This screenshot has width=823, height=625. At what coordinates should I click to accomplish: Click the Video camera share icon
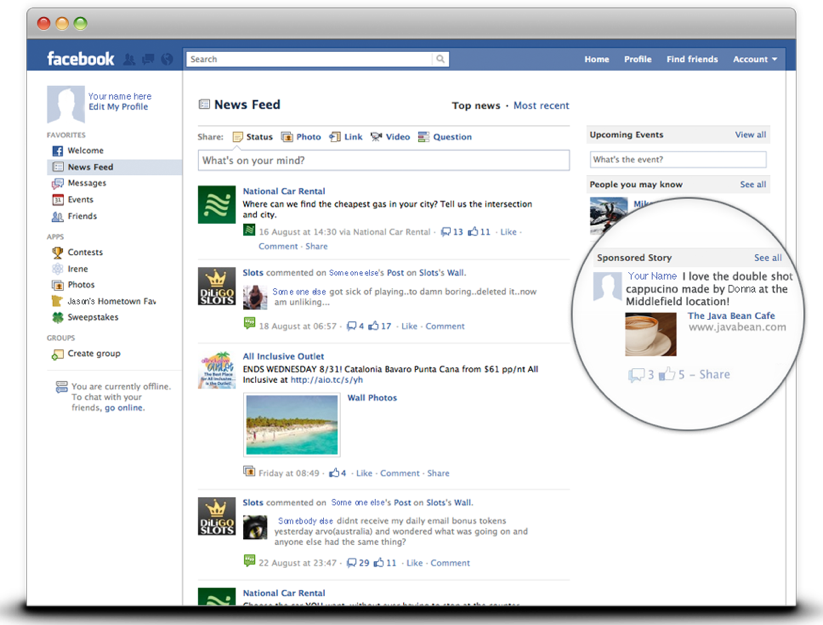(x=376, y=137)
